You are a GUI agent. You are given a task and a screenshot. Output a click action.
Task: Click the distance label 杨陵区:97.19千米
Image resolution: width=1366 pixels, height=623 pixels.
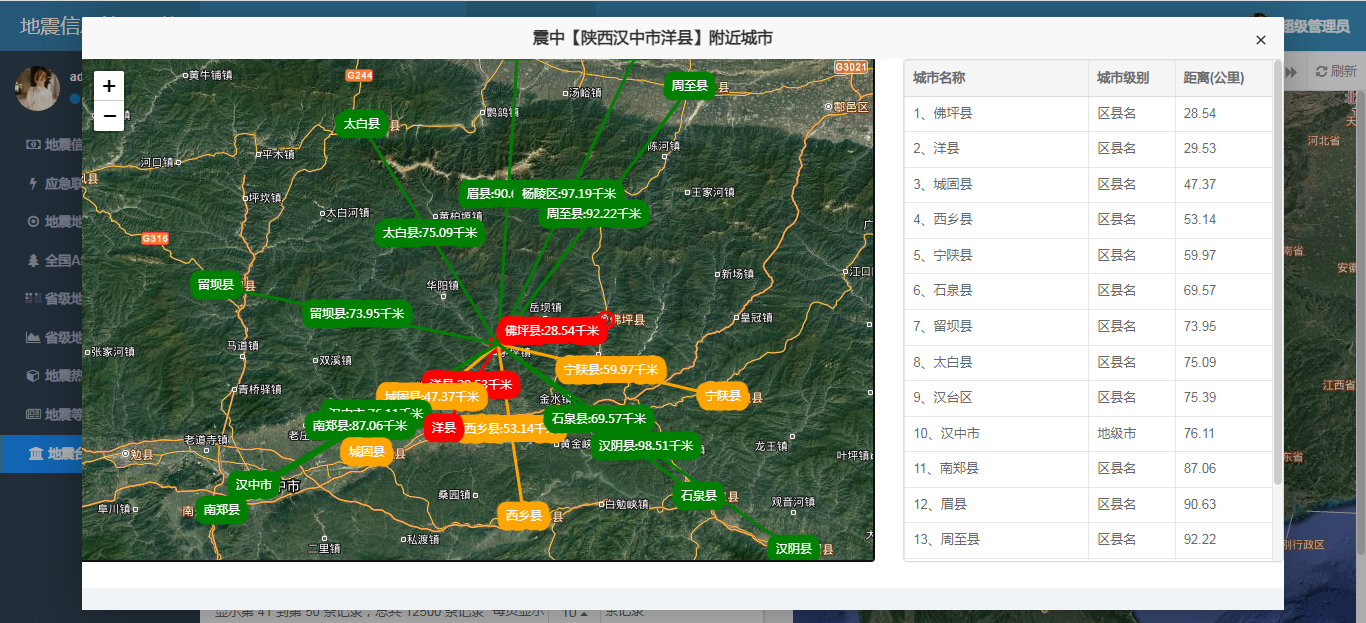569,194
